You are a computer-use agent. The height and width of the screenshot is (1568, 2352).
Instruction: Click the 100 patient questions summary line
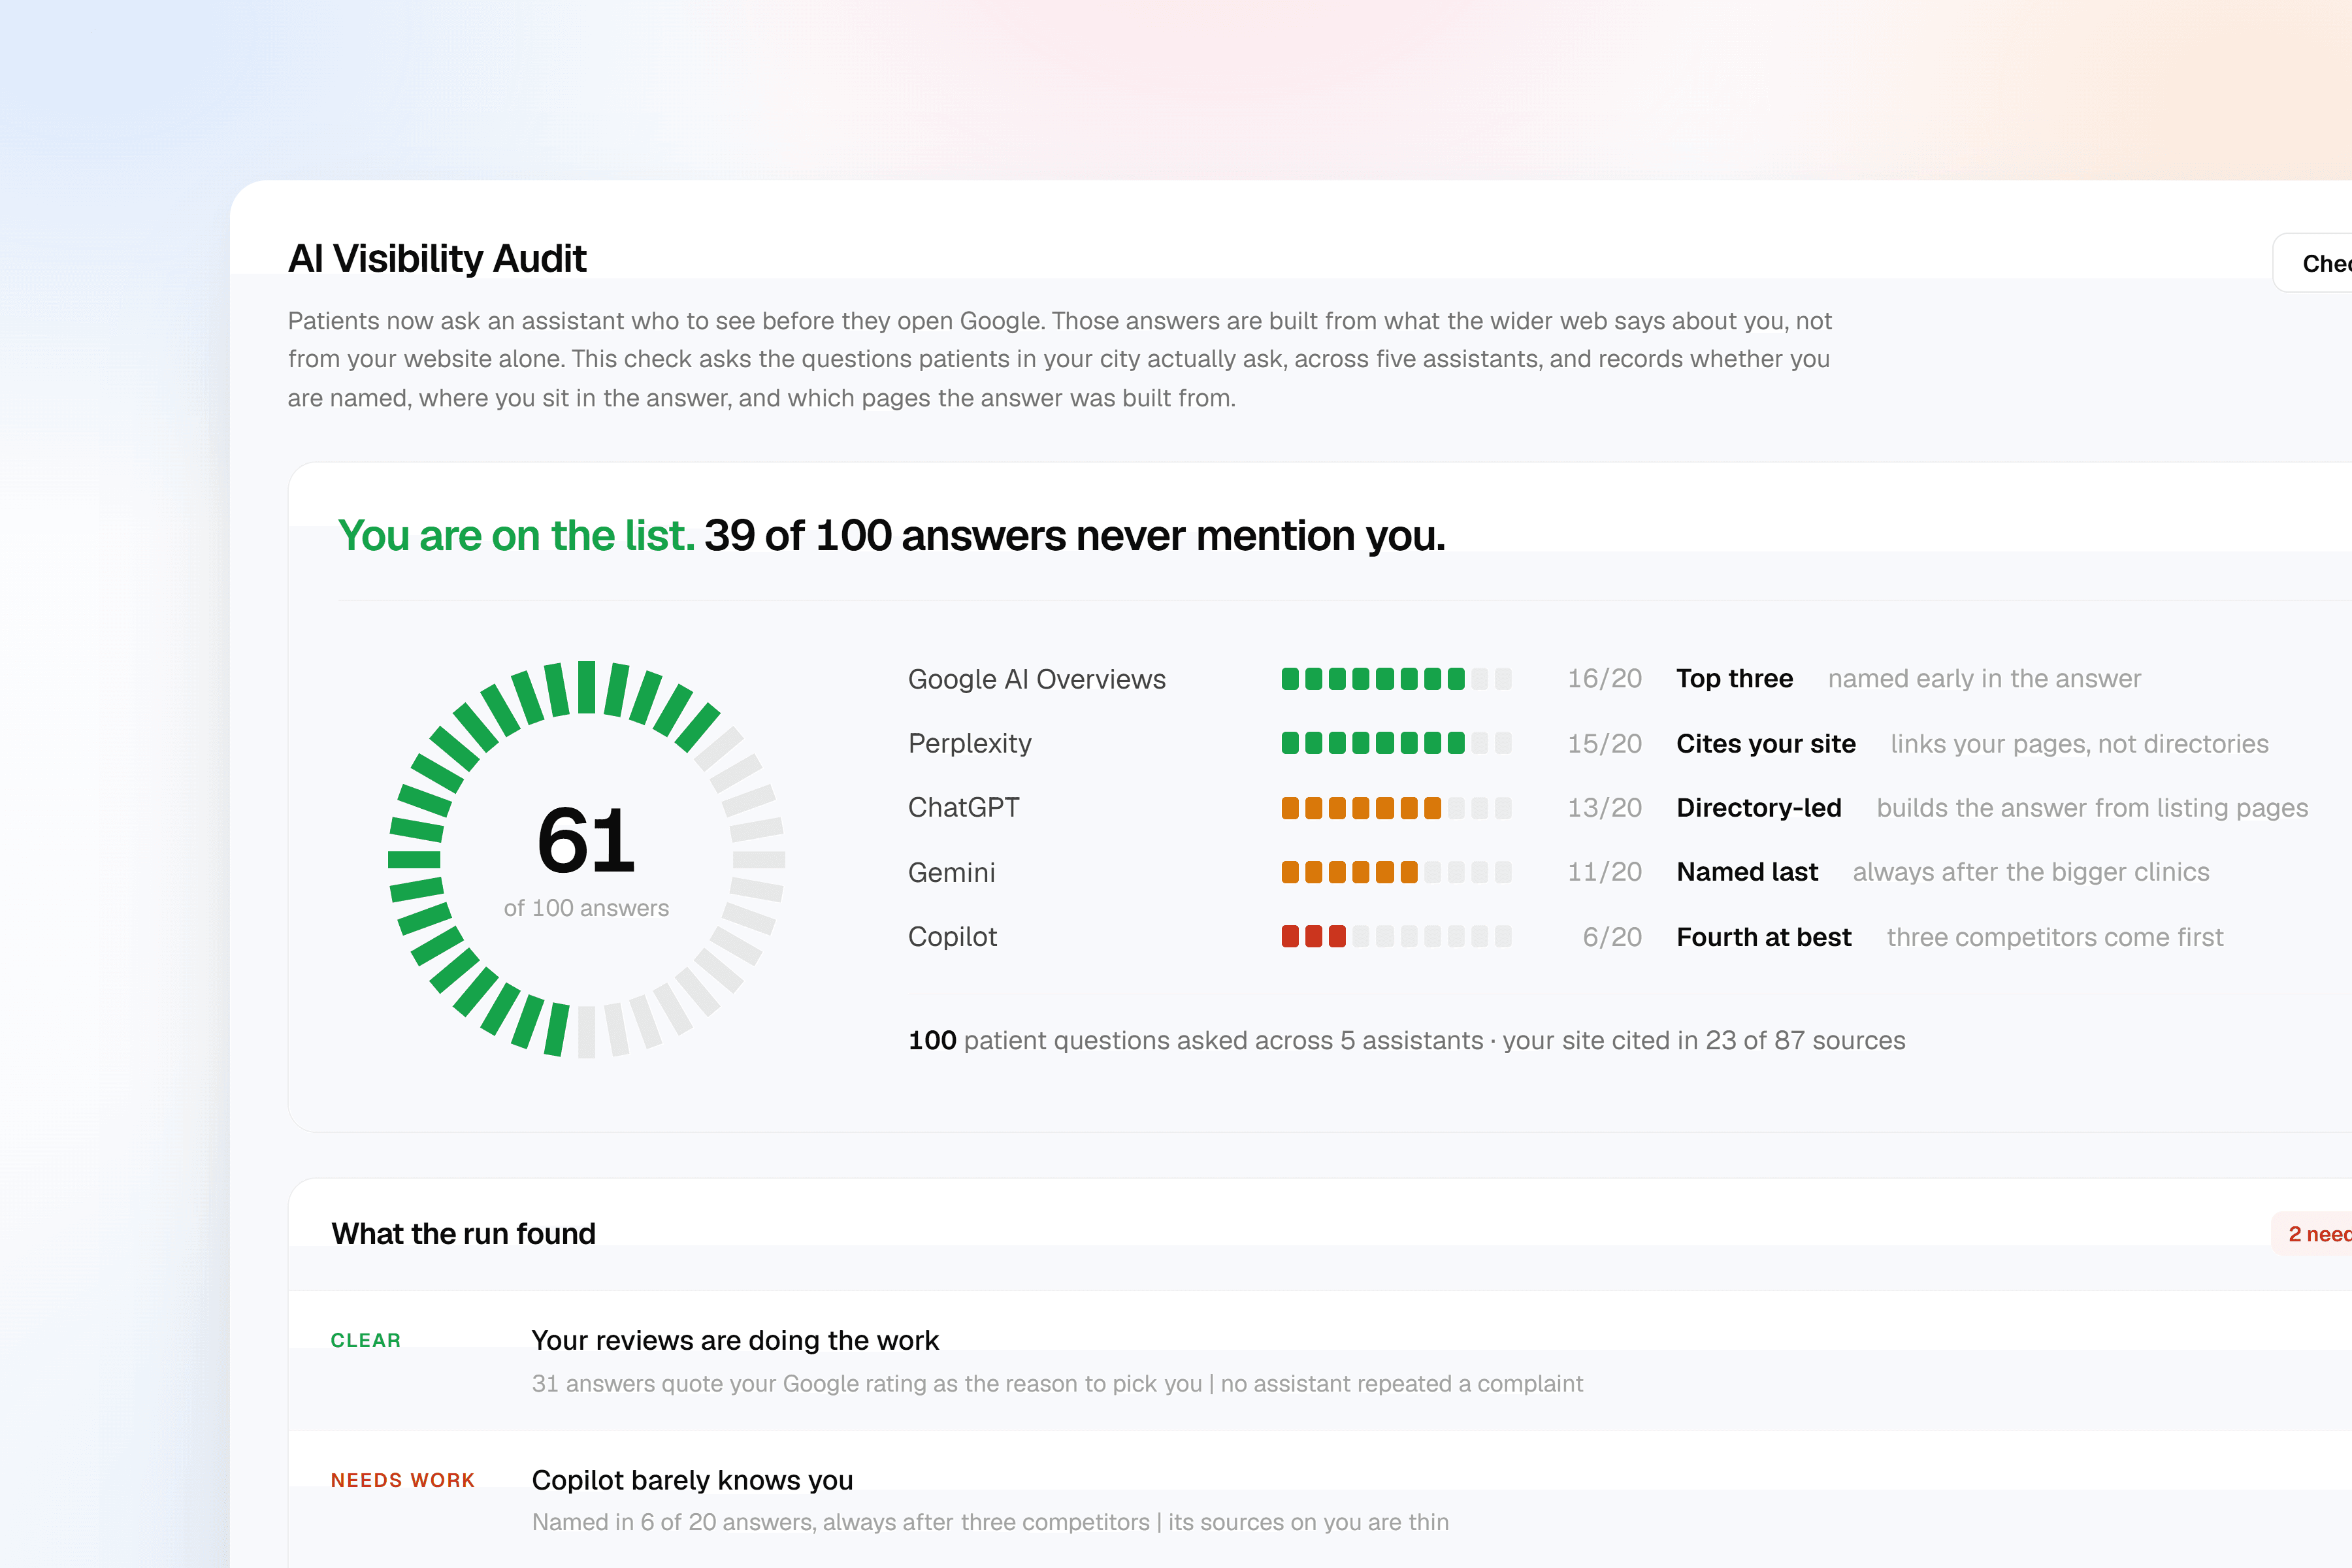point(1406,1040)
